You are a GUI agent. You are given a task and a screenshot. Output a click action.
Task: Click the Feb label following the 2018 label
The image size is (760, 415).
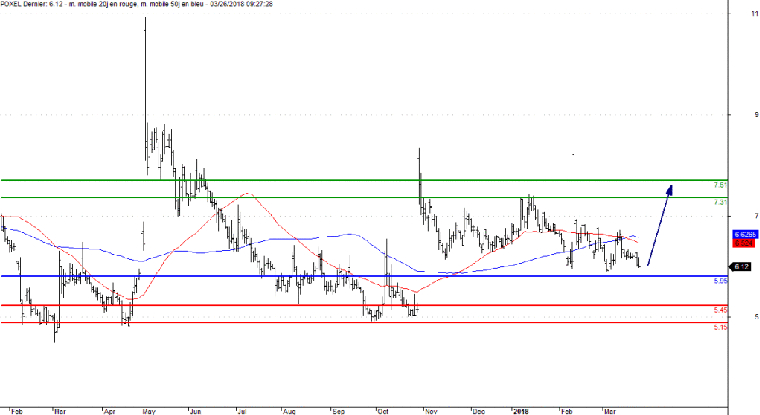click(x=567, y=412)
